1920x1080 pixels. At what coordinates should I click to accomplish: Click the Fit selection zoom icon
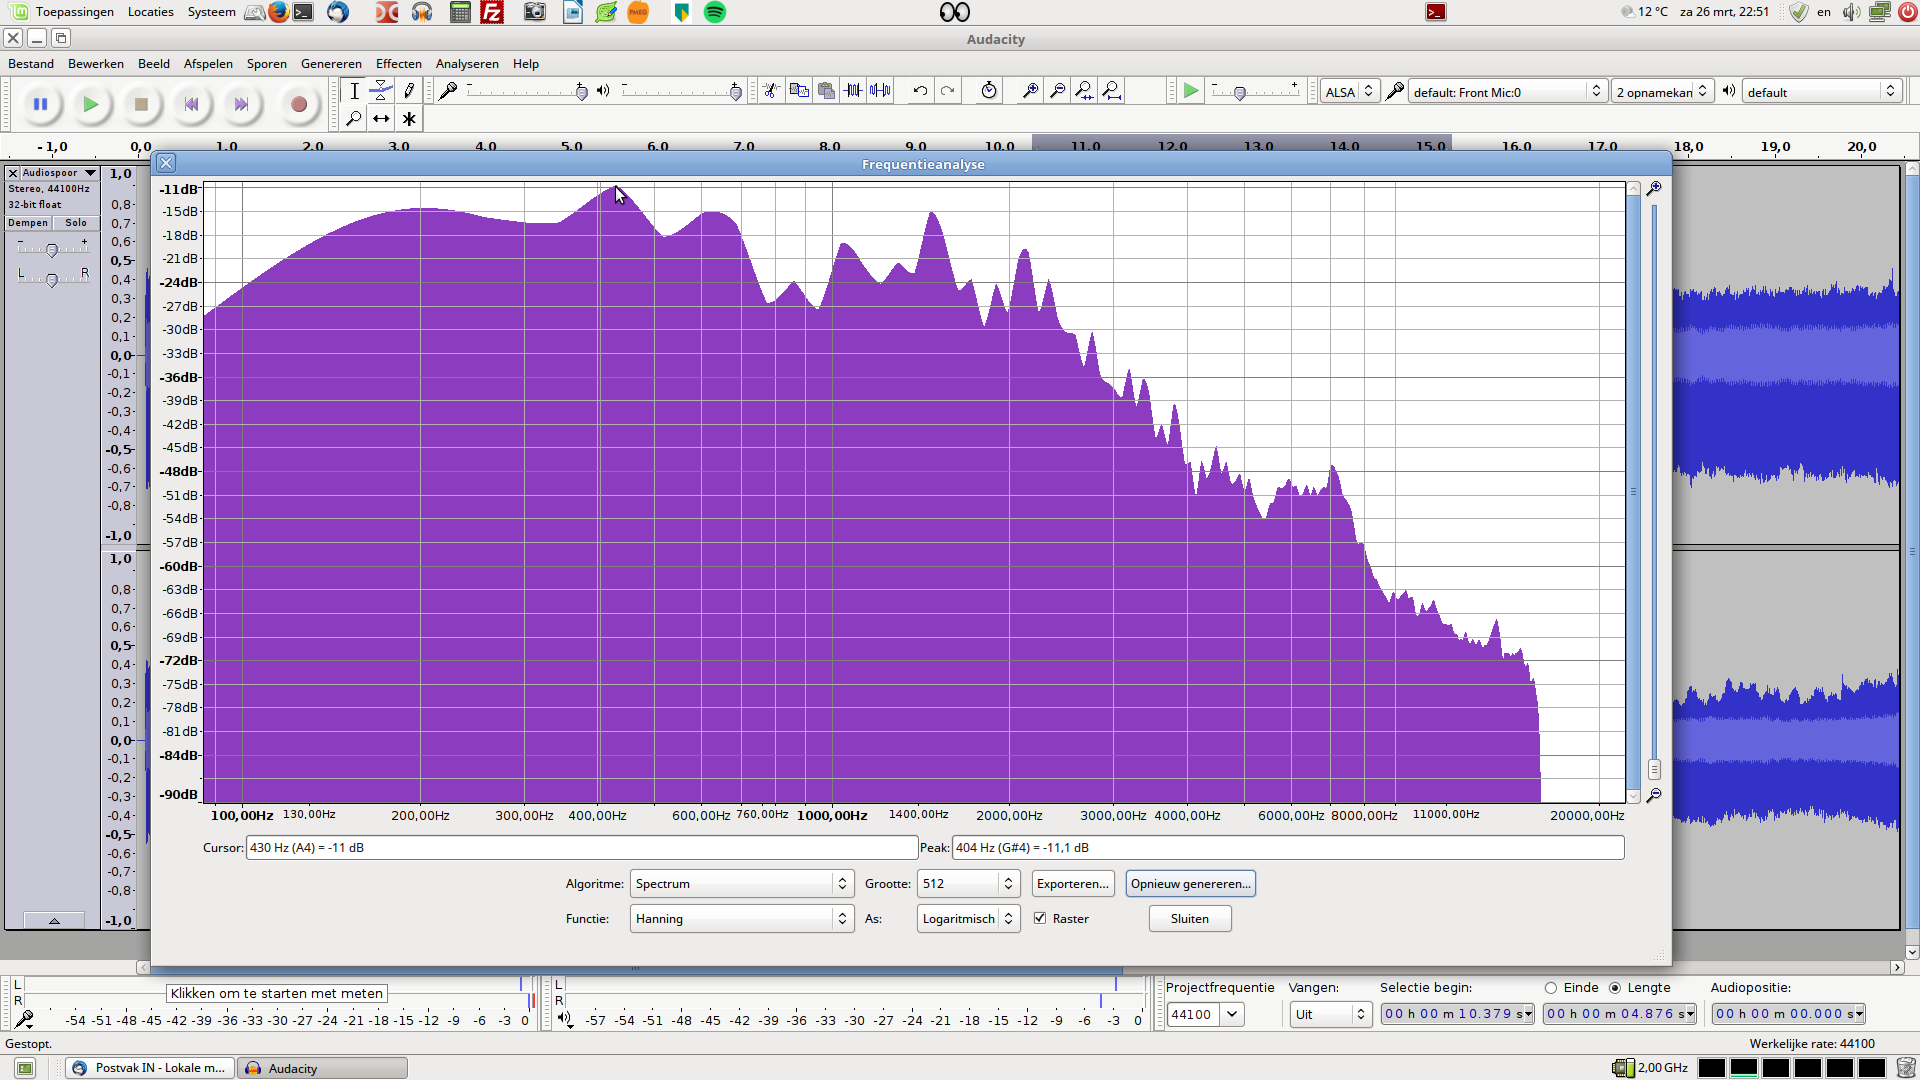pyautogui.click(x=1084, y=91)
